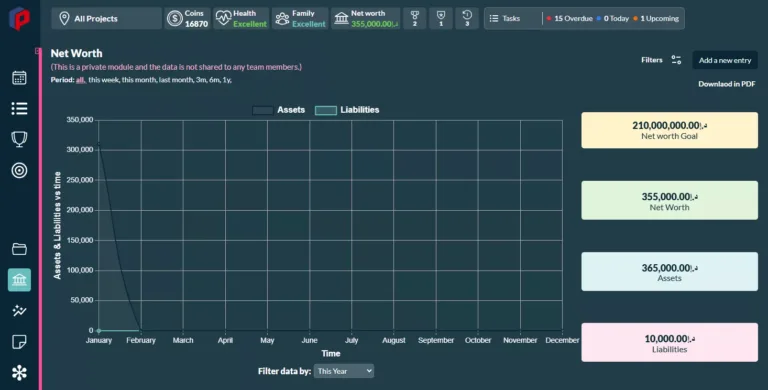Click the Filters label
This screenshot has width=768, height=390.
pos(651,60)
